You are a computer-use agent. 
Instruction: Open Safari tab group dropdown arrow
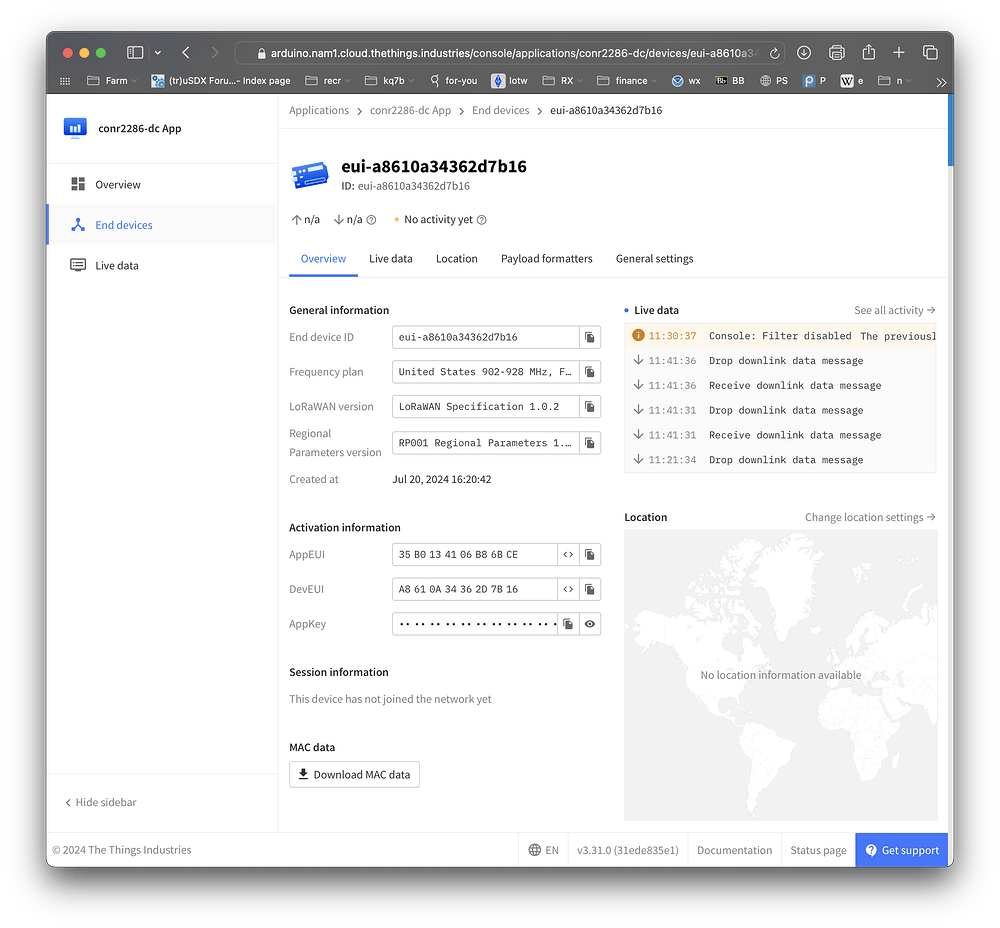pos(158,53)
